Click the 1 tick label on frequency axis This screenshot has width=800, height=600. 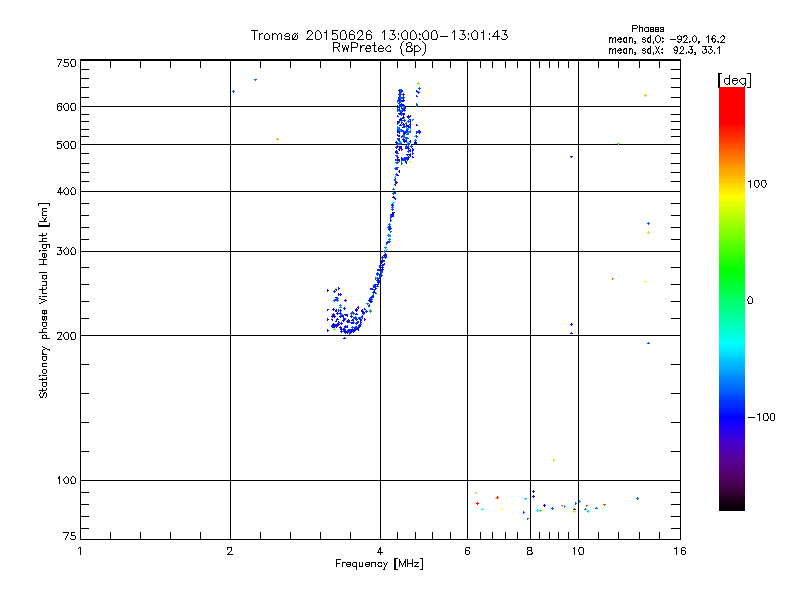pos(80,551)
